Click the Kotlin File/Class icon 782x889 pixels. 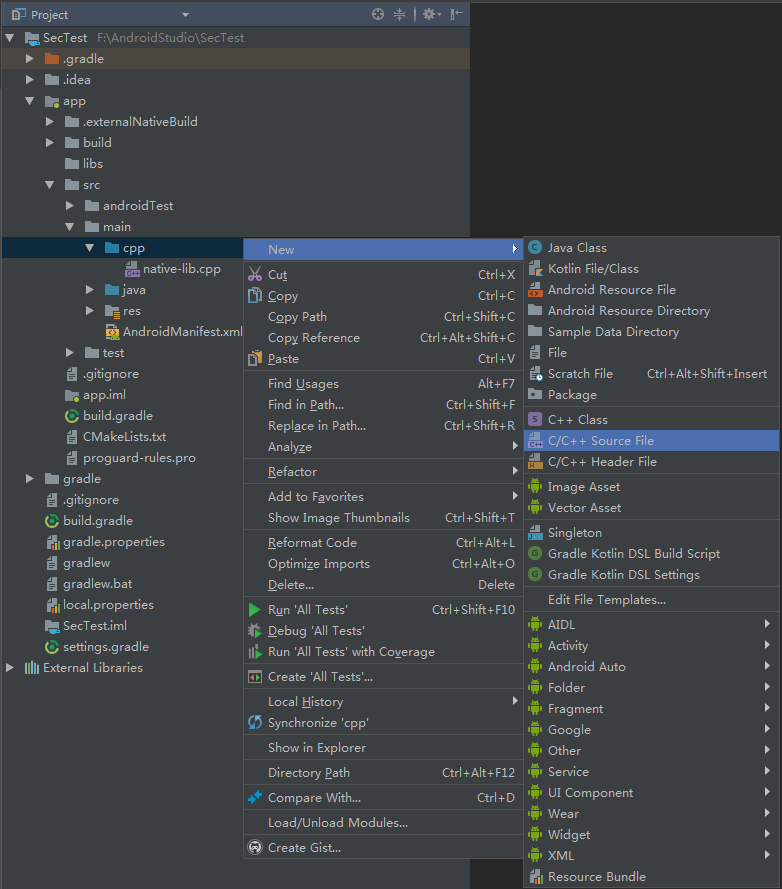tap(535, 268)
